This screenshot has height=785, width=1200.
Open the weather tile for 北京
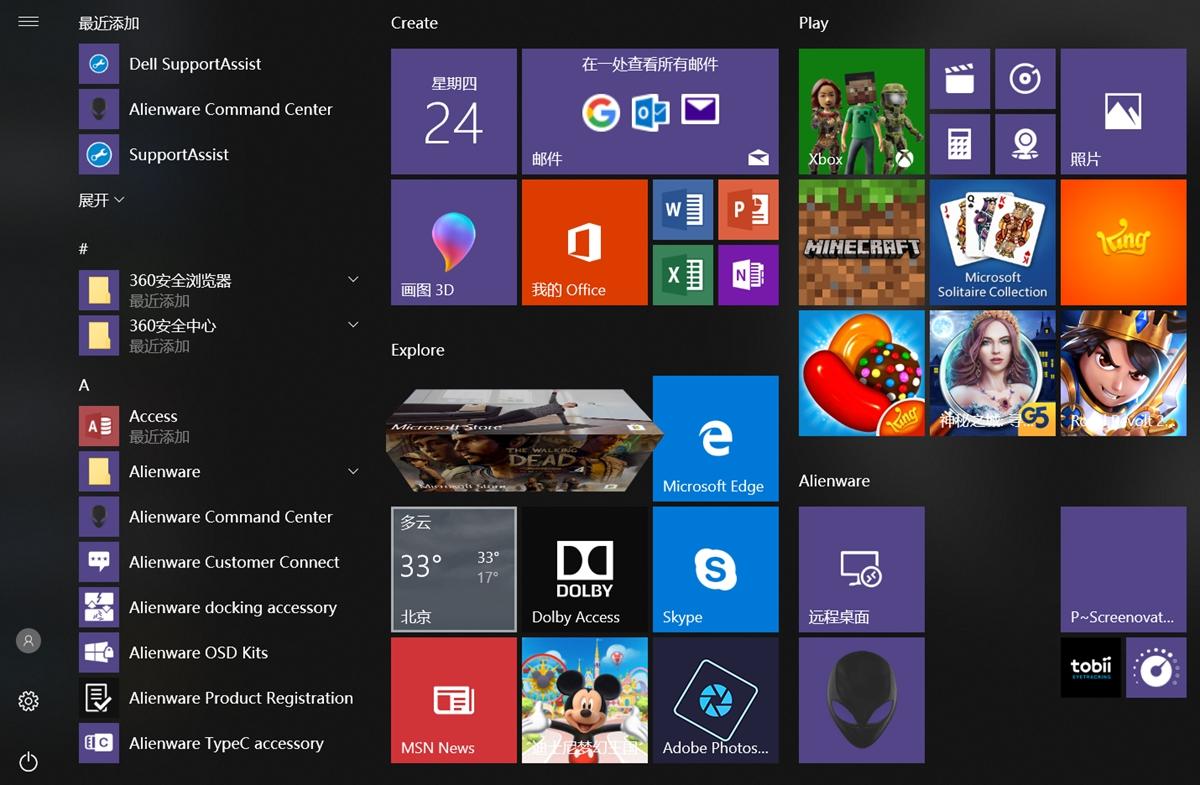453,569
